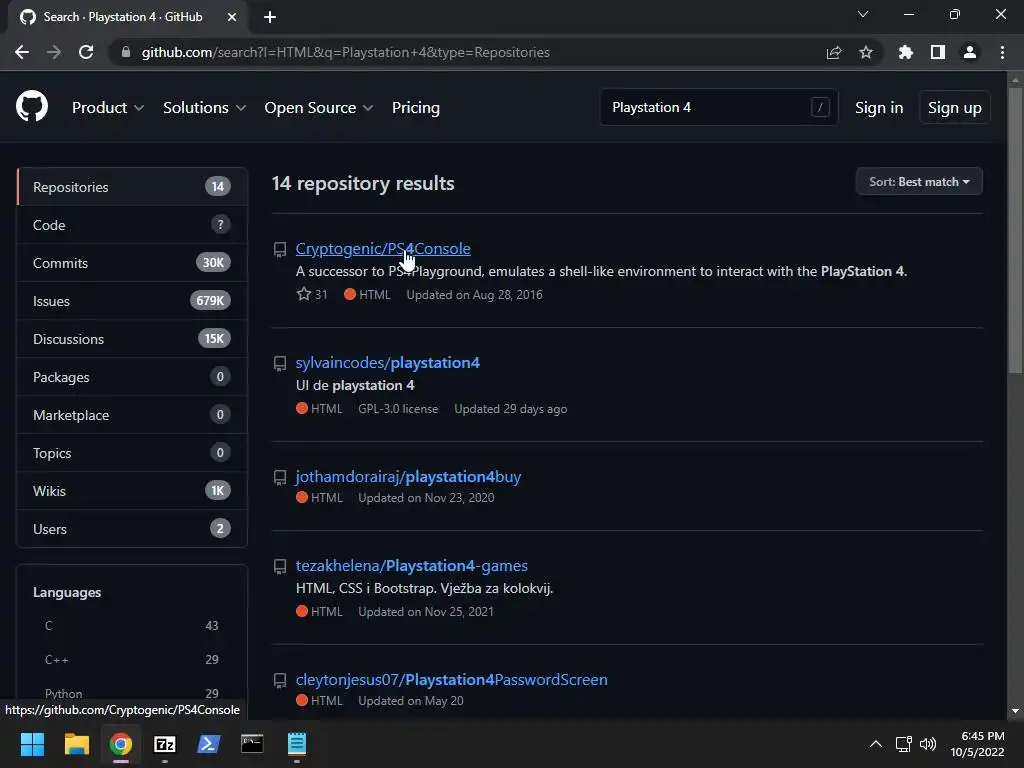Click the browser address bar URL
1024x768 pixels.
tap(345, 52)
